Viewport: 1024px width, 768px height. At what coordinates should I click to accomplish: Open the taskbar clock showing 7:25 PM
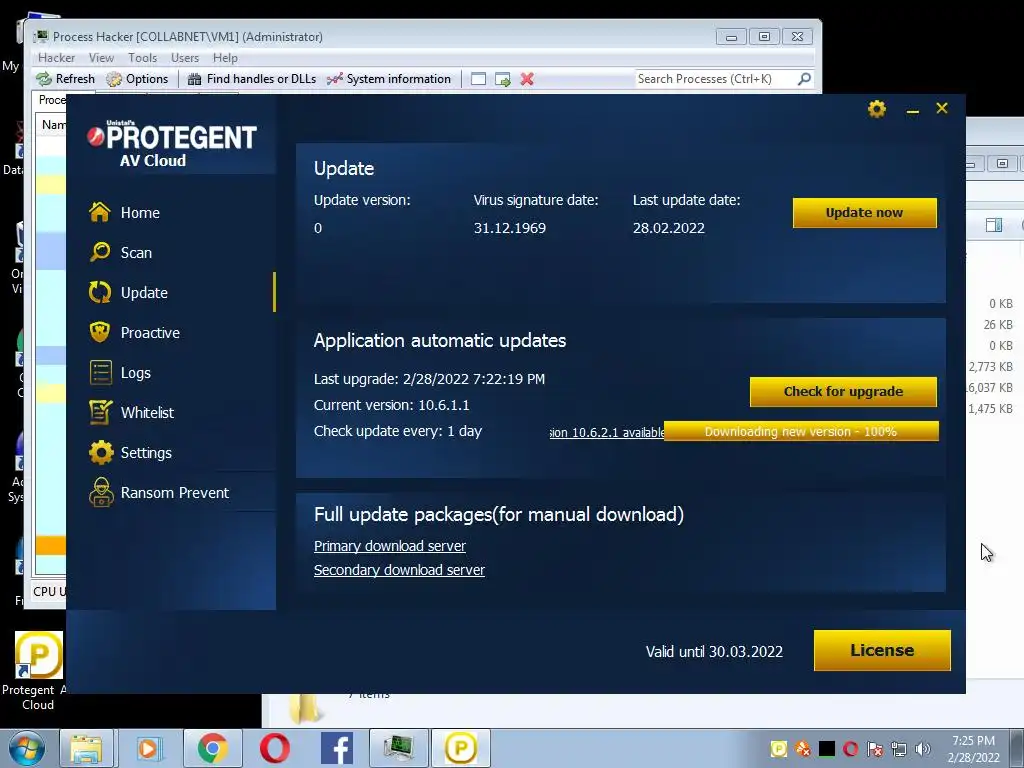(x=974, y=748)
